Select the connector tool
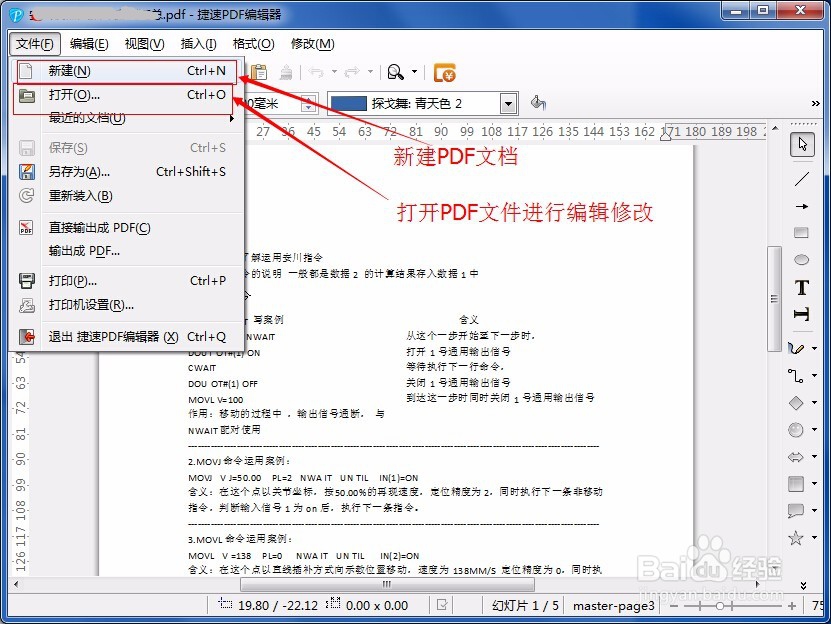 click(795, 375)
